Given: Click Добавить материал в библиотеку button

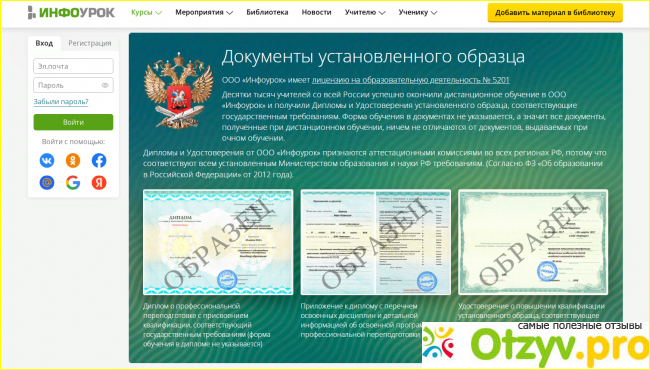Looking at the screenshot, I should [555, 12].
